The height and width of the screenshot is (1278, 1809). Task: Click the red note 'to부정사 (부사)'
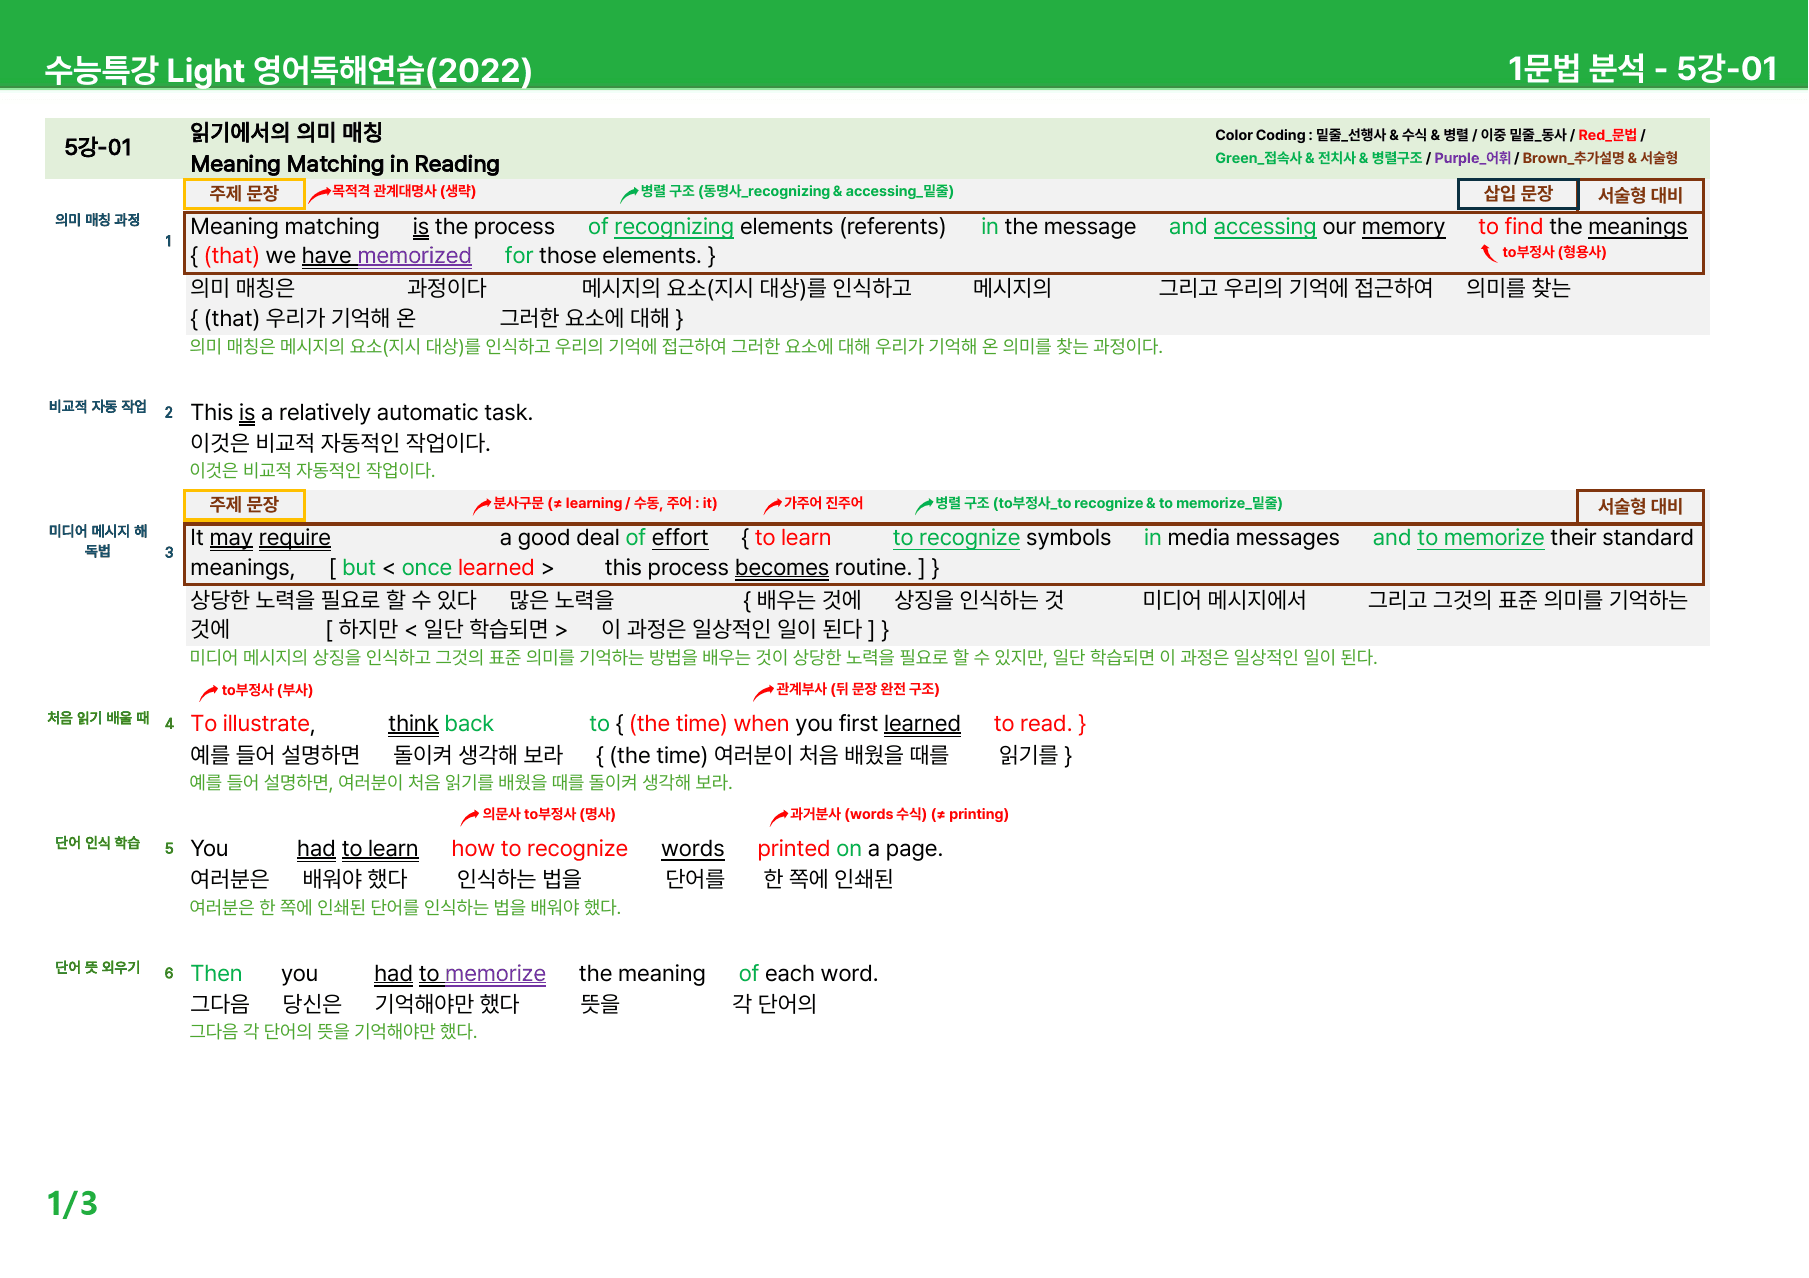click(x=267, y=690)
